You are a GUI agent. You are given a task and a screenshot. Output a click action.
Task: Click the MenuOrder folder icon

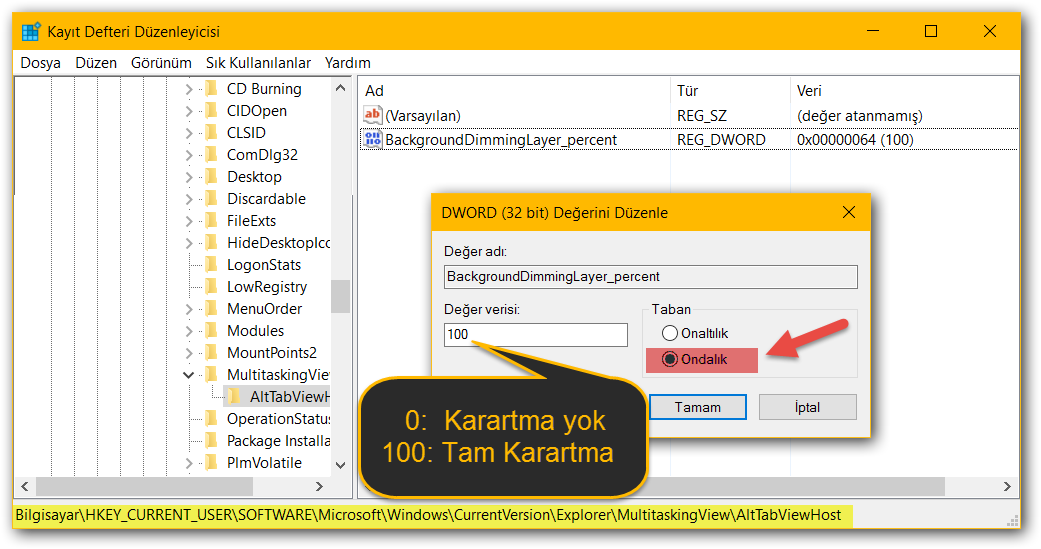coord(212,308)
